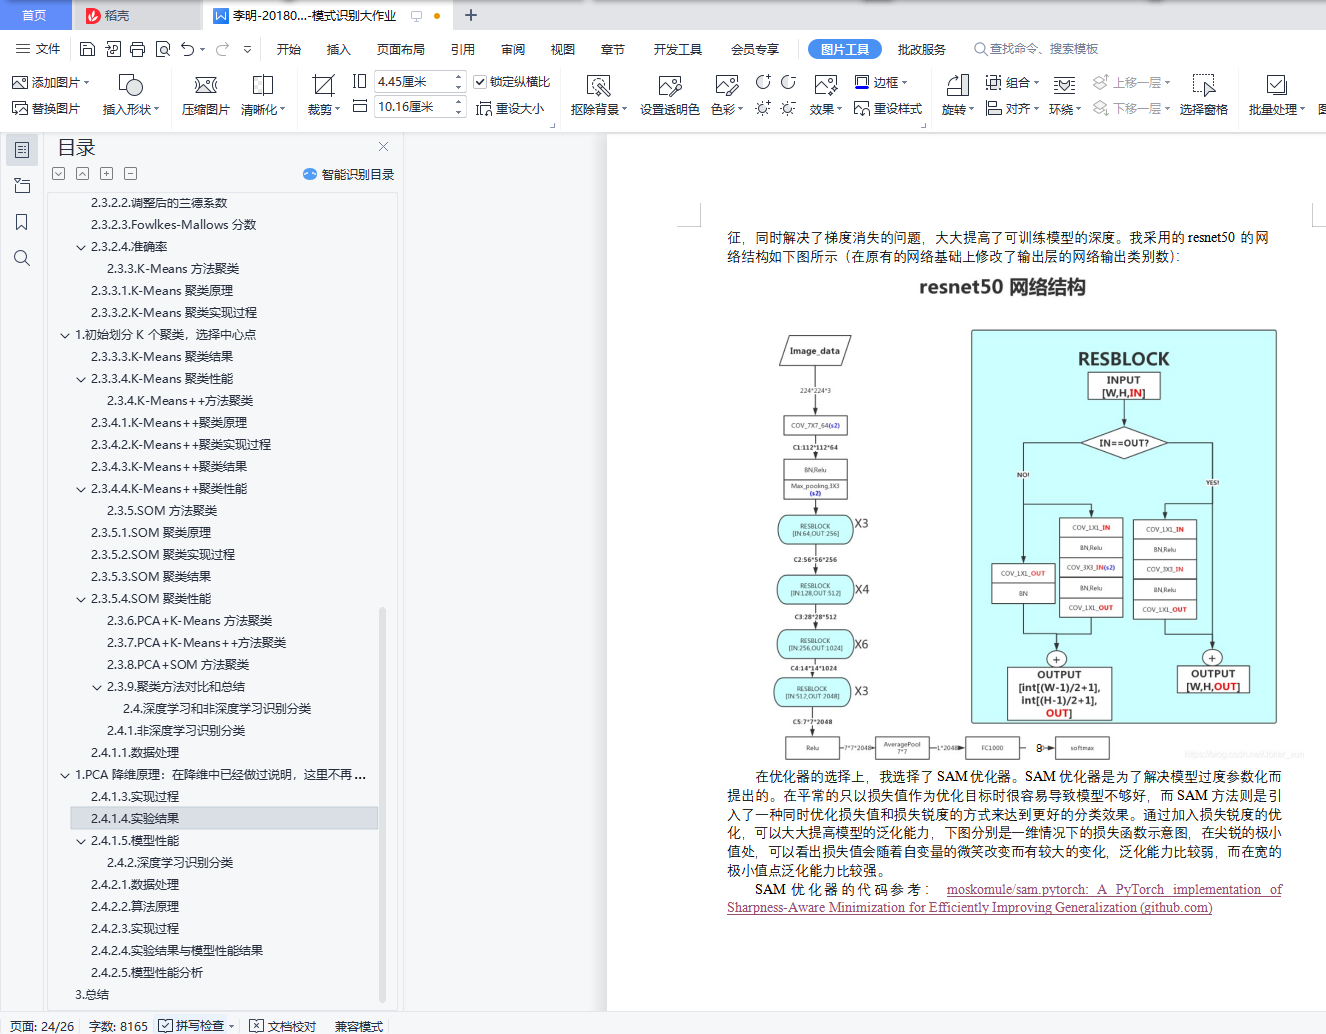Switch to the 开始 (Home) ribbon tab
The image size is (1326, 1034).
point(289,49)
